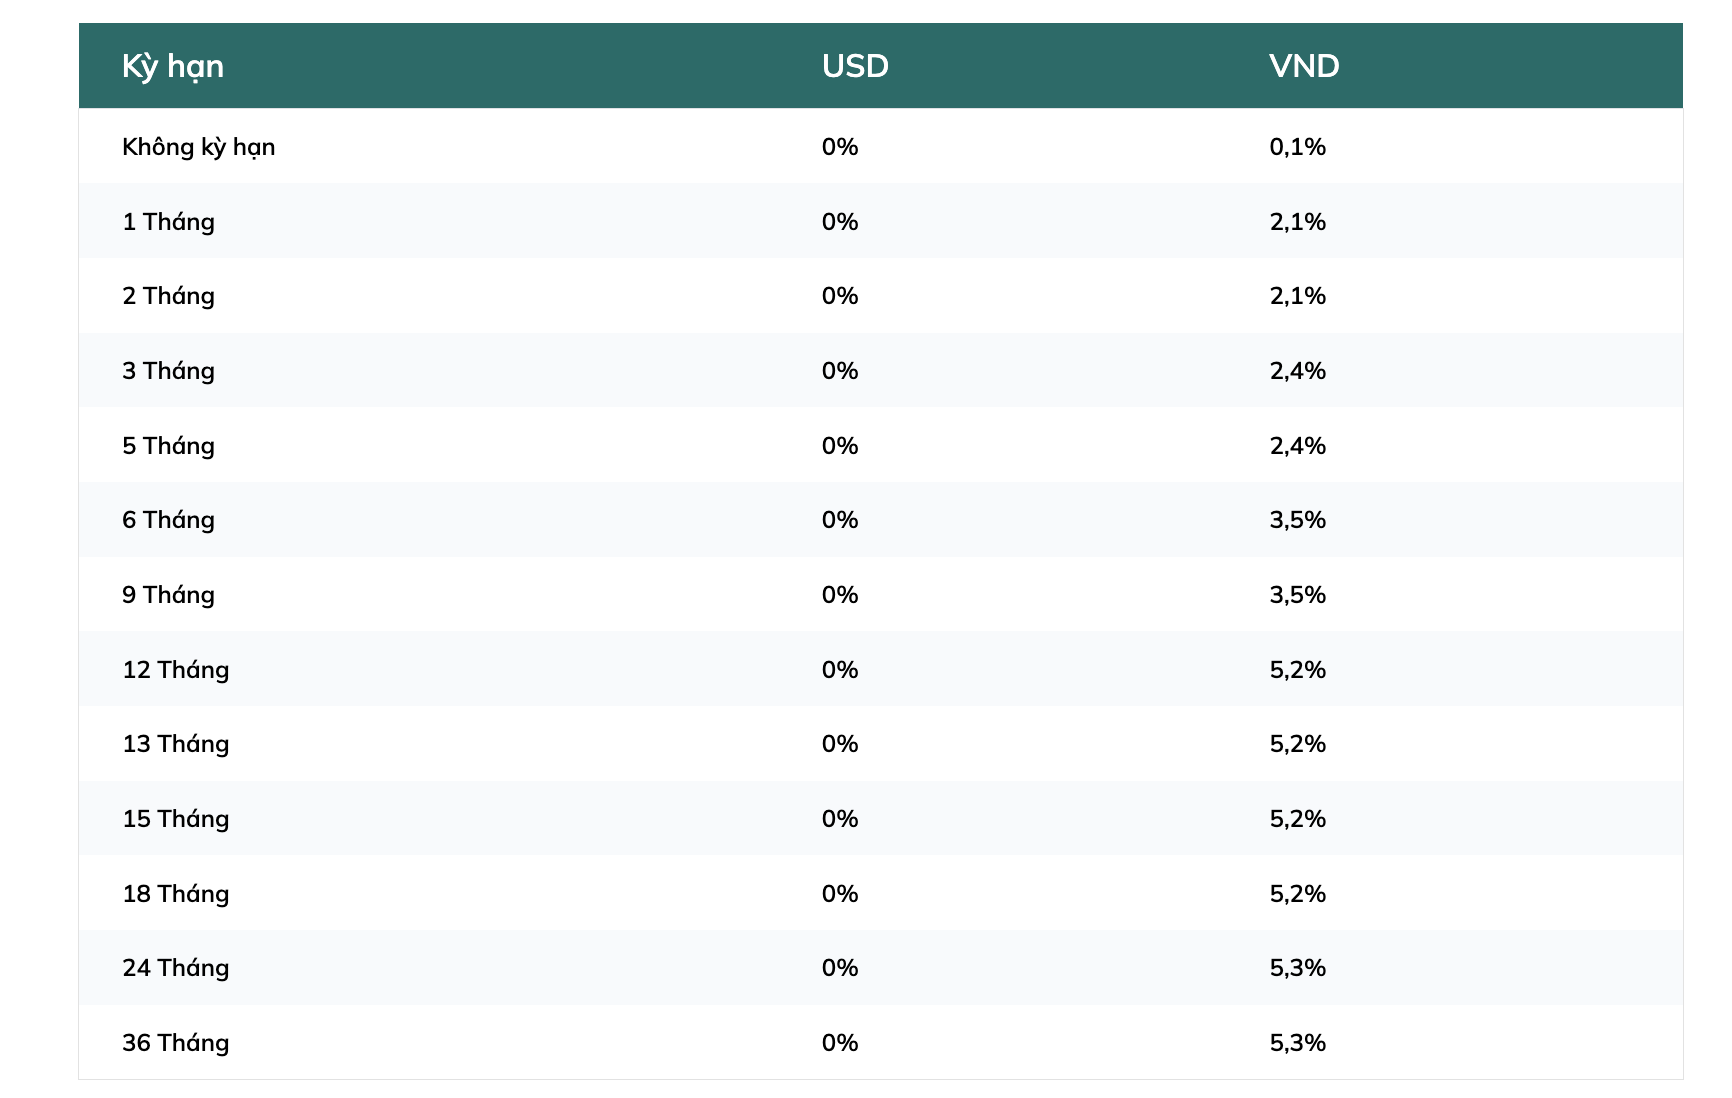The height and width of the screenshot is (1098, 1732).
Task: Select the 15 Tháng term label
Action: pos(175,819)
